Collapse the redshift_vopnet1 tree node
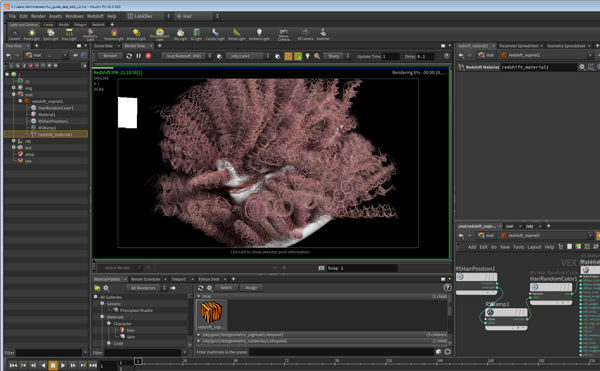The height and width of the screenshot is (371, 600). click(x=20, y=101)
